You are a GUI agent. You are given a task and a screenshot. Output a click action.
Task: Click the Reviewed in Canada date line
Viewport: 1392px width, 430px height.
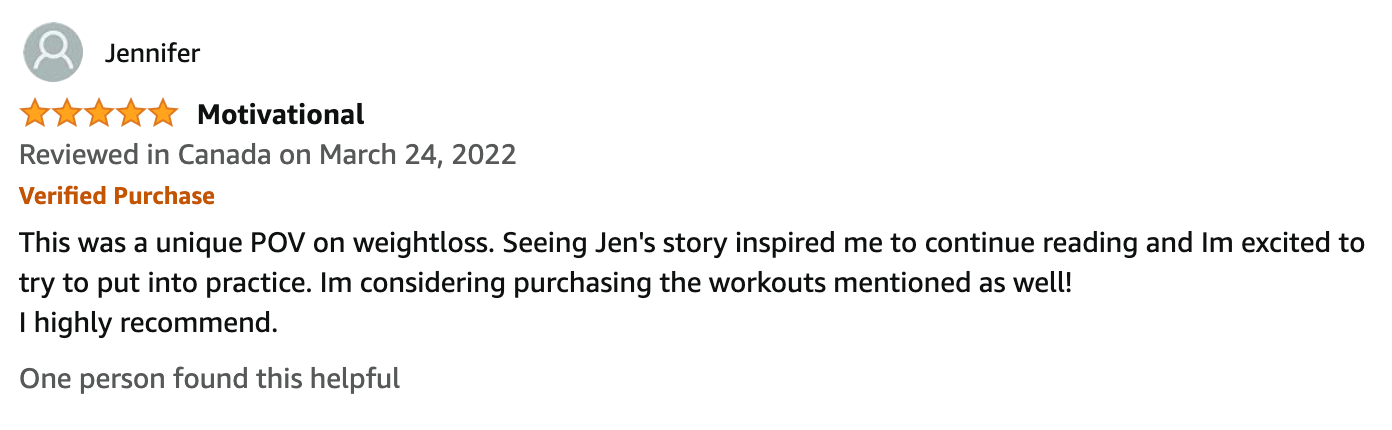[268, 155]
